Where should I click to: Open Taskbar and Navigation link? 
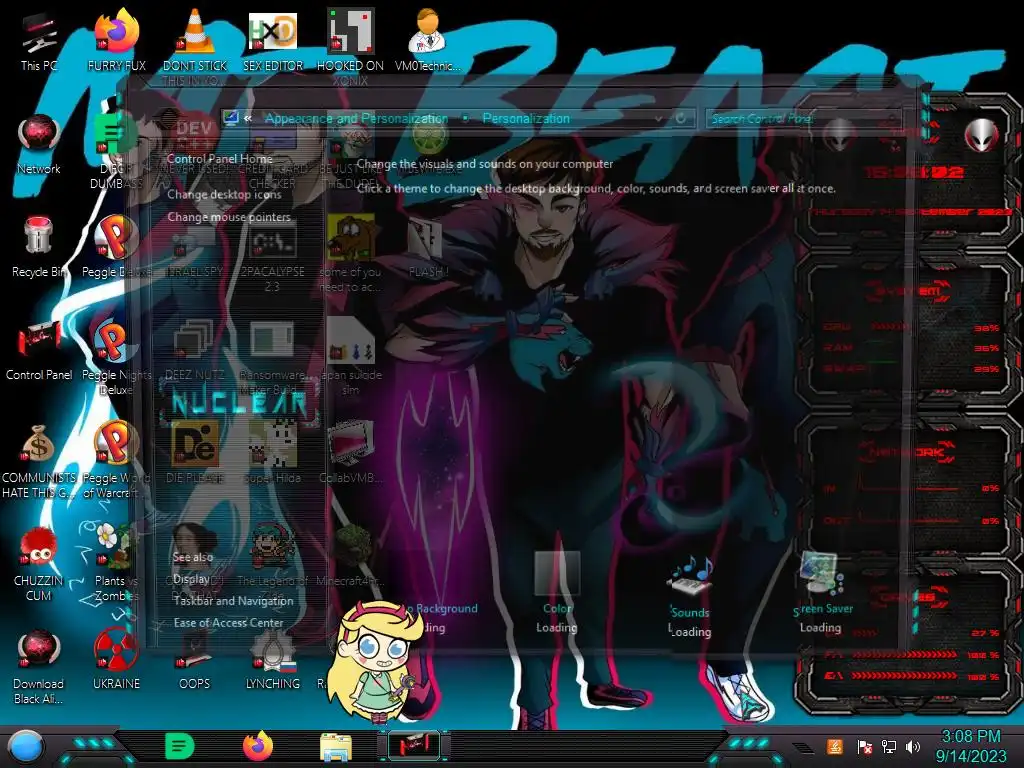coord(233,601)
